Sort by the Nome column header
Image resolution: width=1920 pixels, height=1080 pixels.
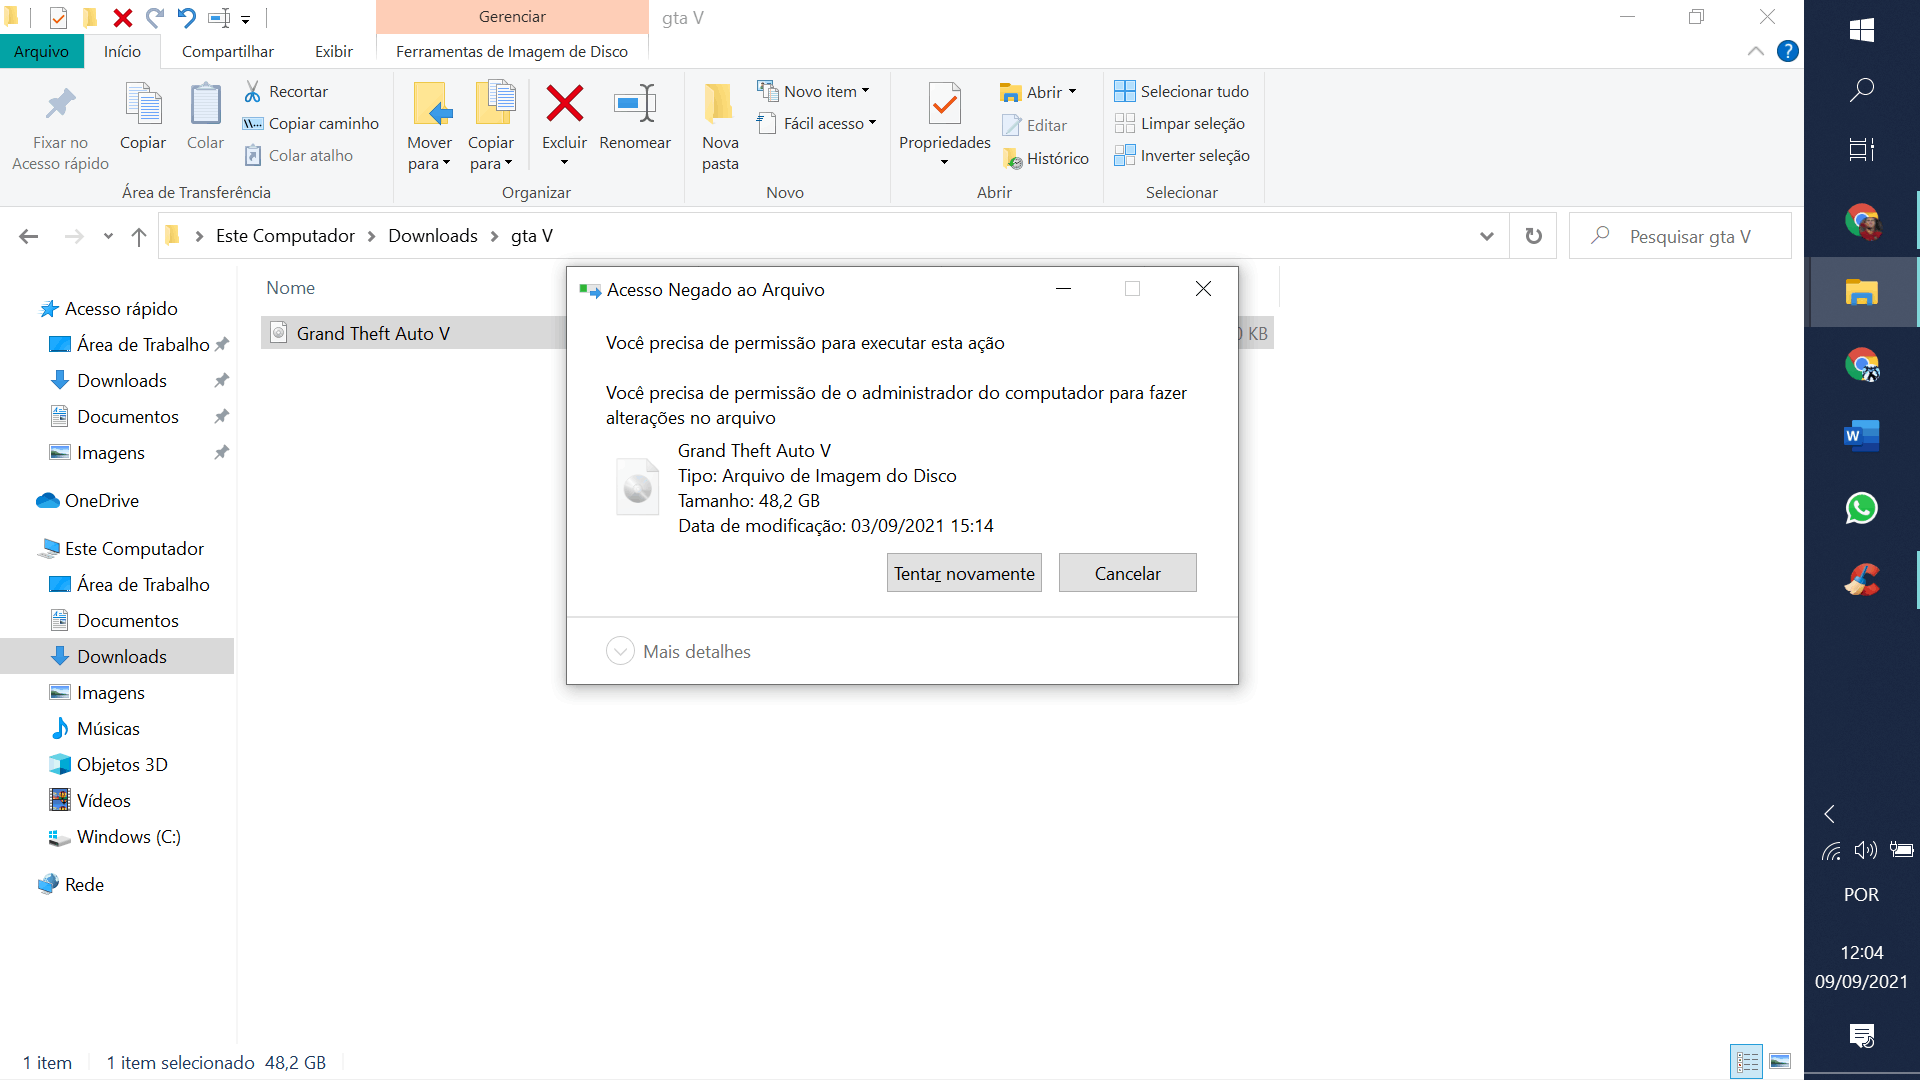coord(290,288)
